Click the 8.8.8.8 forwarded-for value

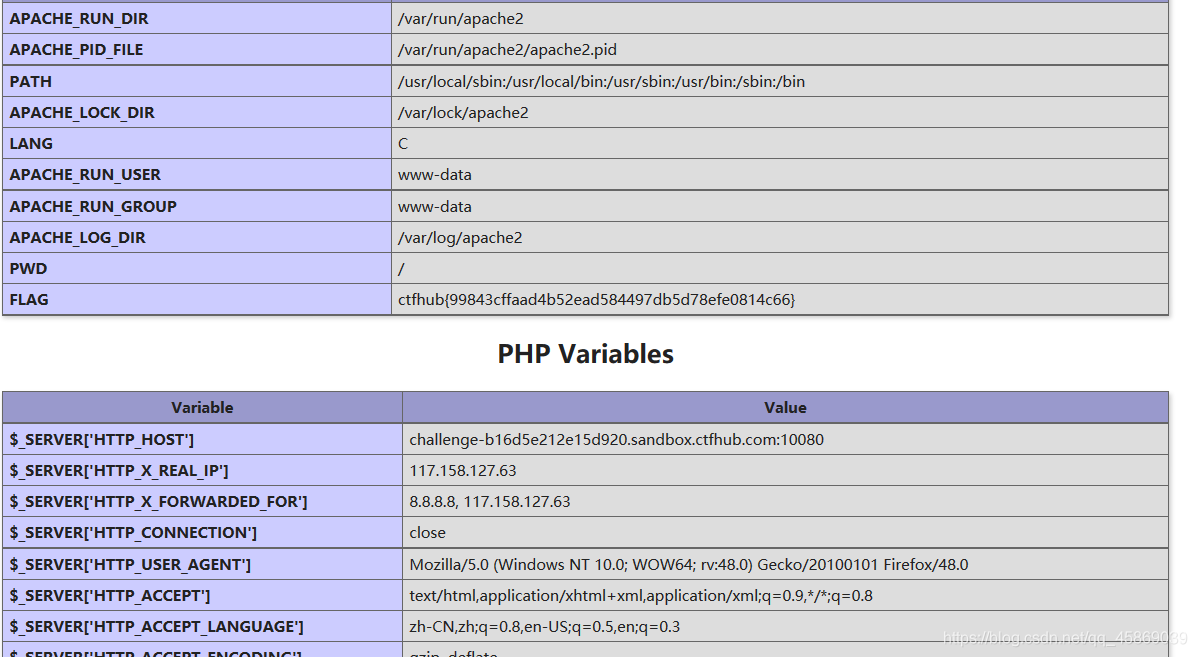click(489, 501)
